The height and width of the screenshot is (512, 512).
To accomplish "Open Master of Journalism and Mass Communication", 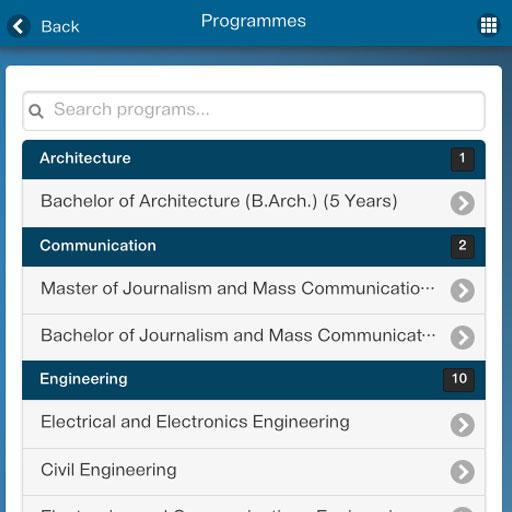I will click(x=254, y=290).
